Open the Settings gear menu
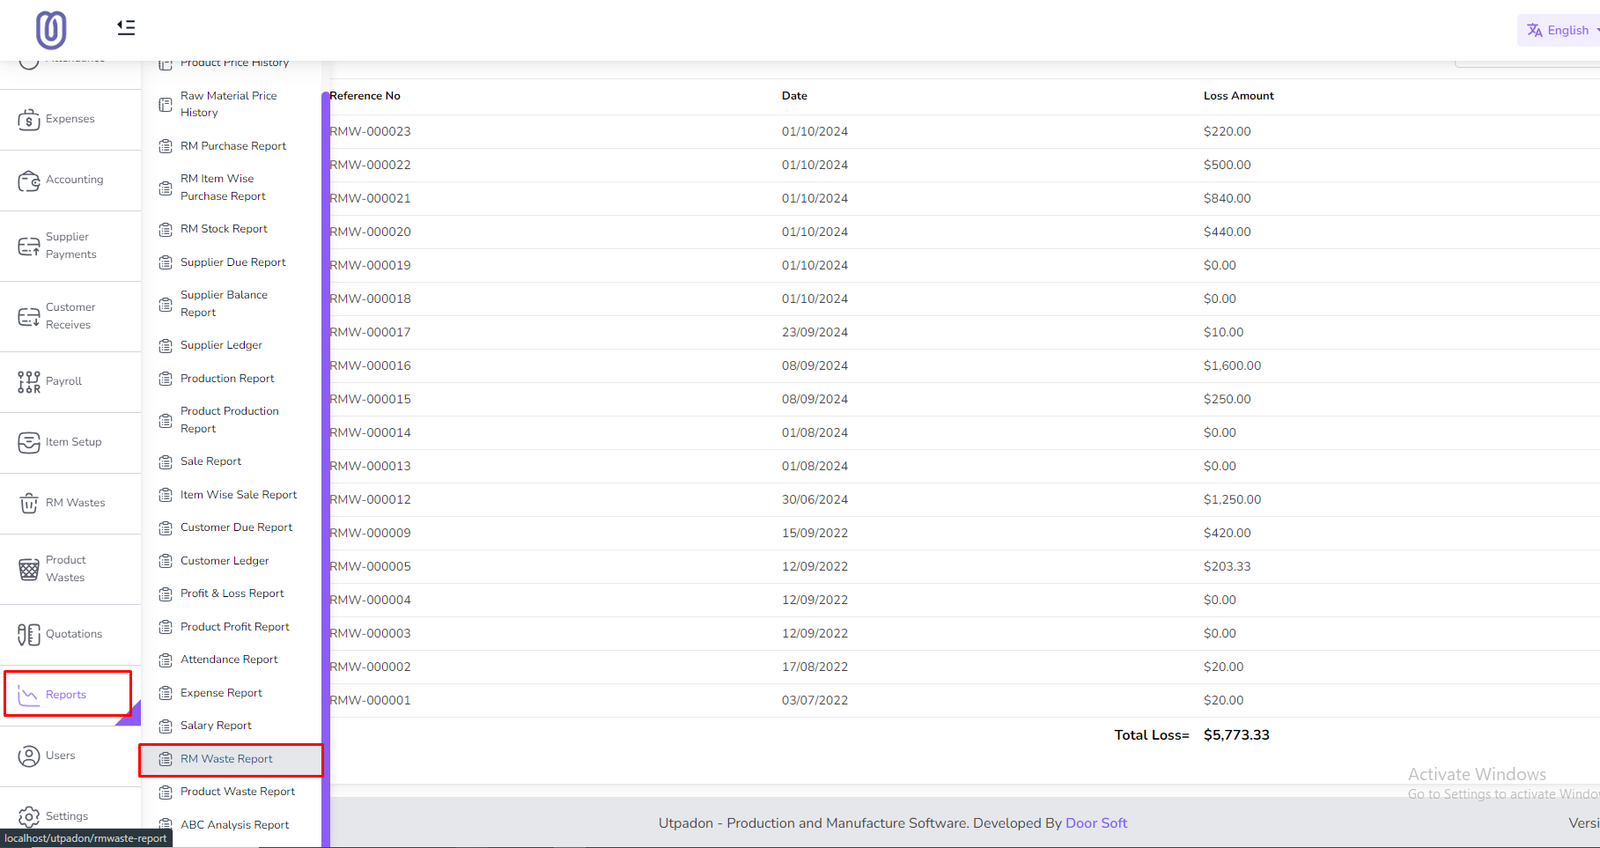The image size is (1600, 848). point(29,817)
